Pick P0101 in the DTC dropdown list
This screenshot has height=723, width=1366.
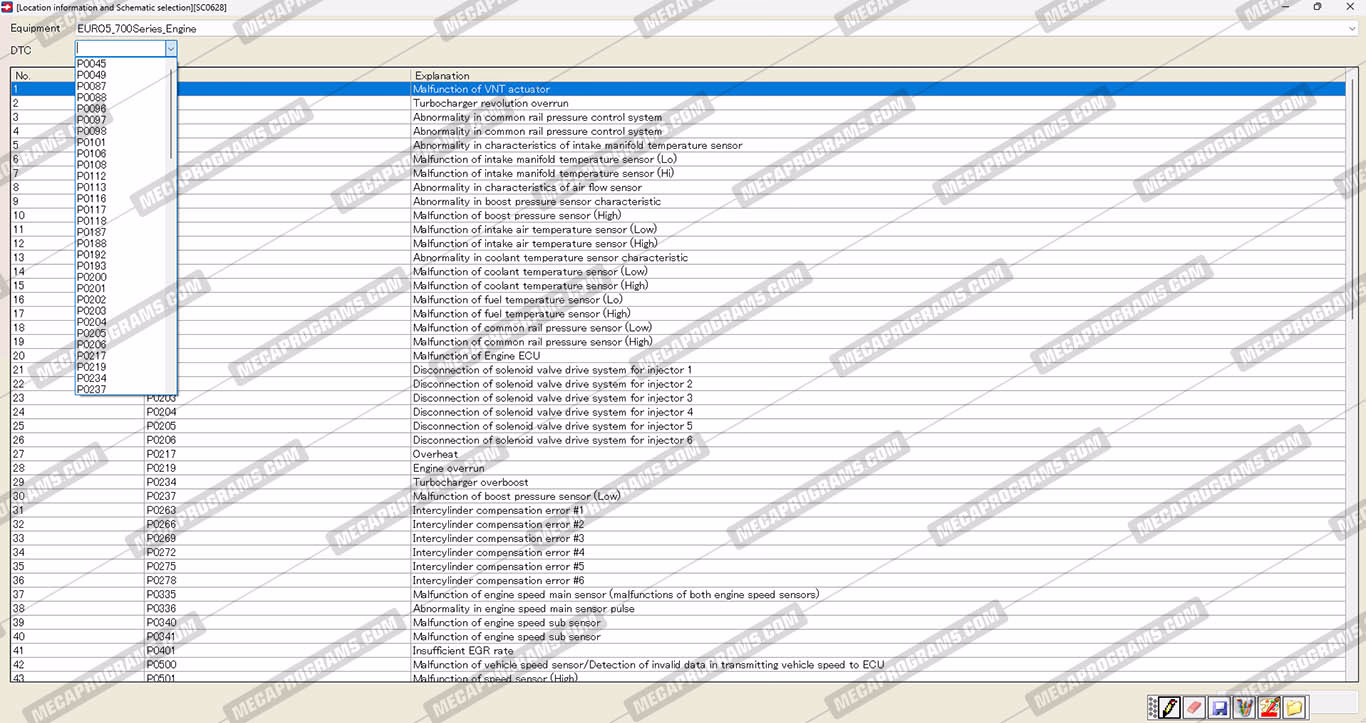[92, 142]
